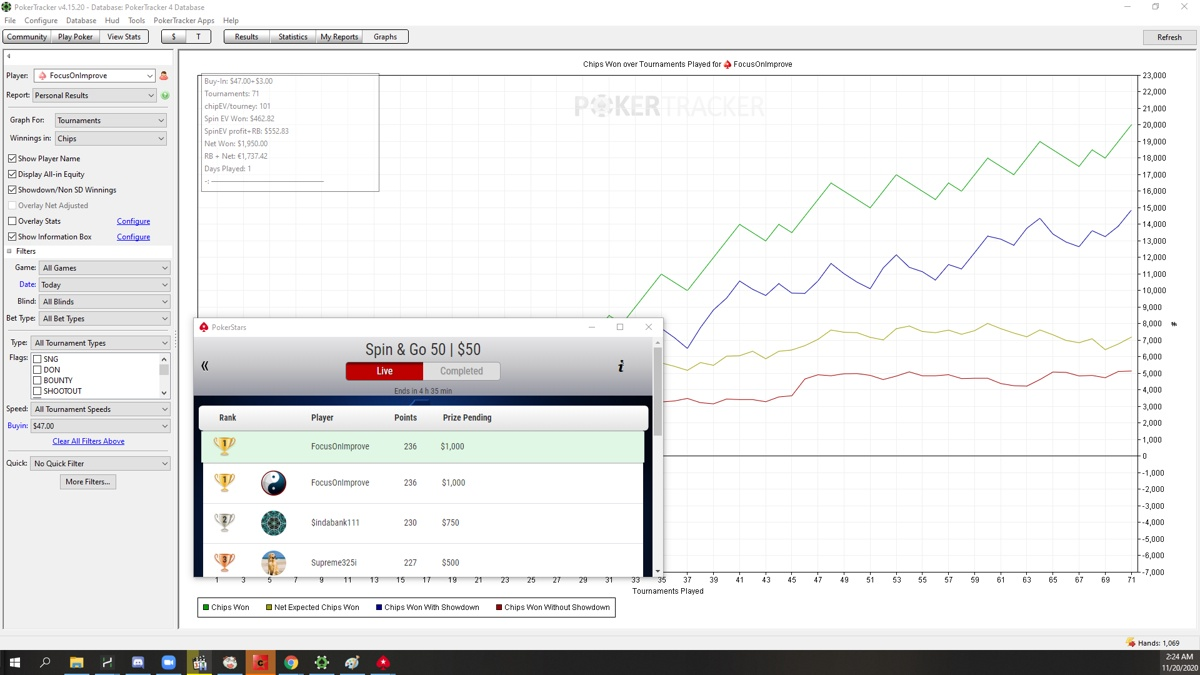Open Google Chrome from the taskbar

click(291, 662)
